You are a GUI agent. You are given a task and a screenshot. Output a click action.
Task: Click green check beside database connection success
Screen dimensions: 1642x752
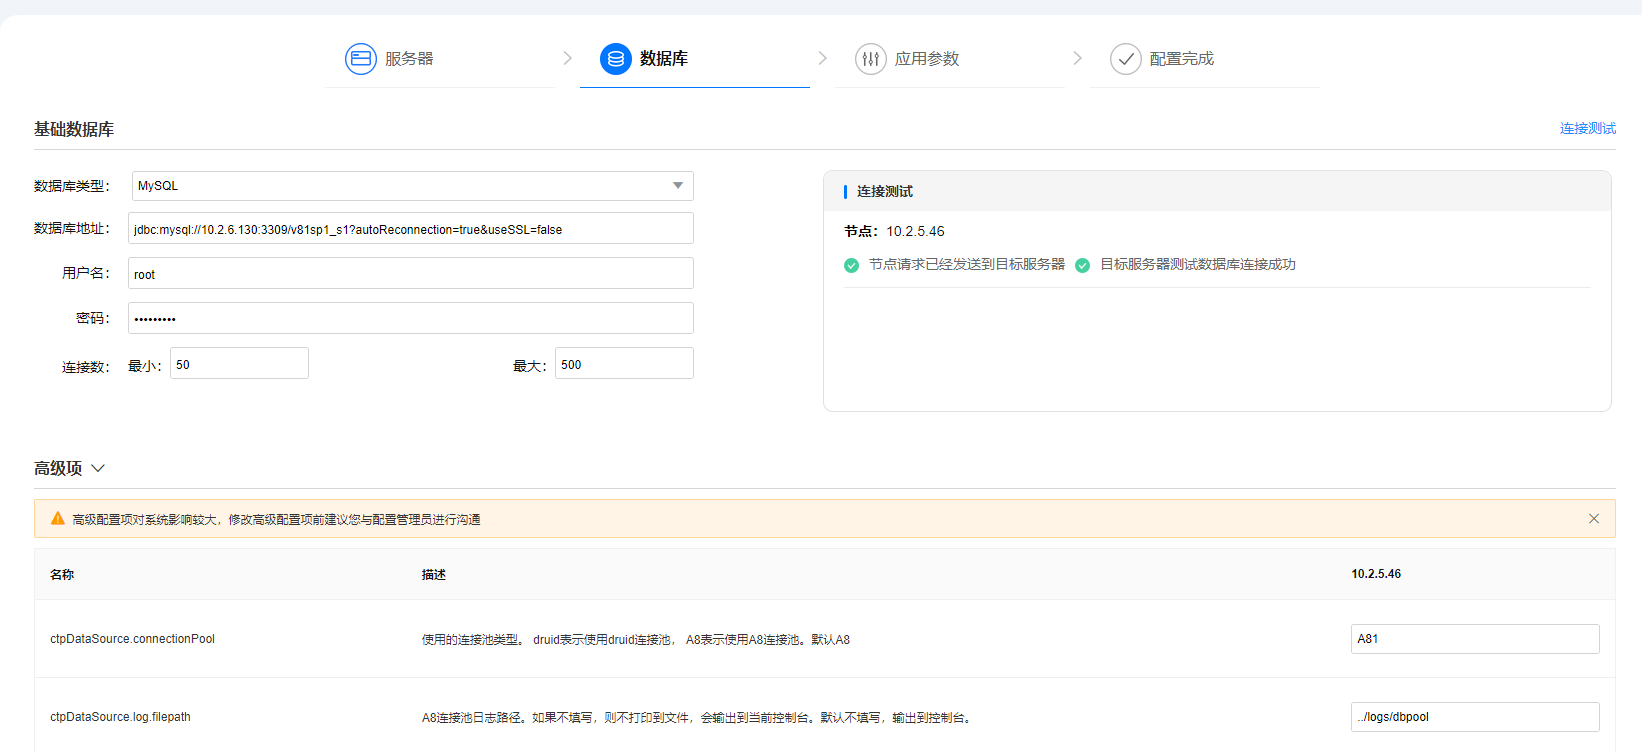click(1082, 265)
